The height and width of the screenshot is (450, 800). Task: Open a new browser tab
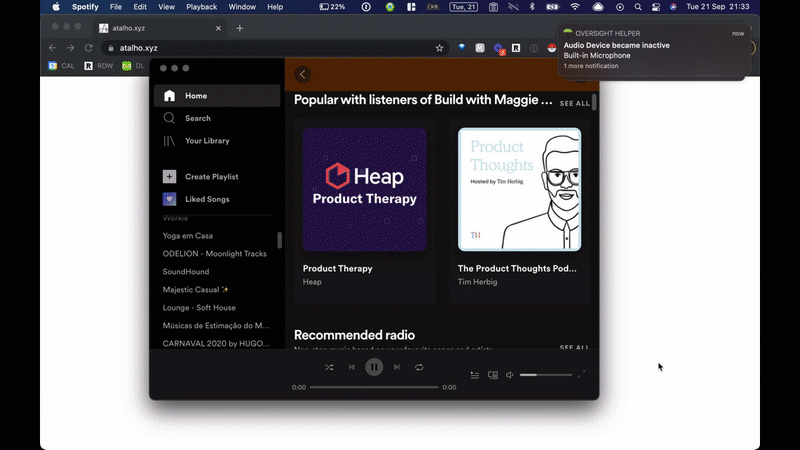(240, 28)
